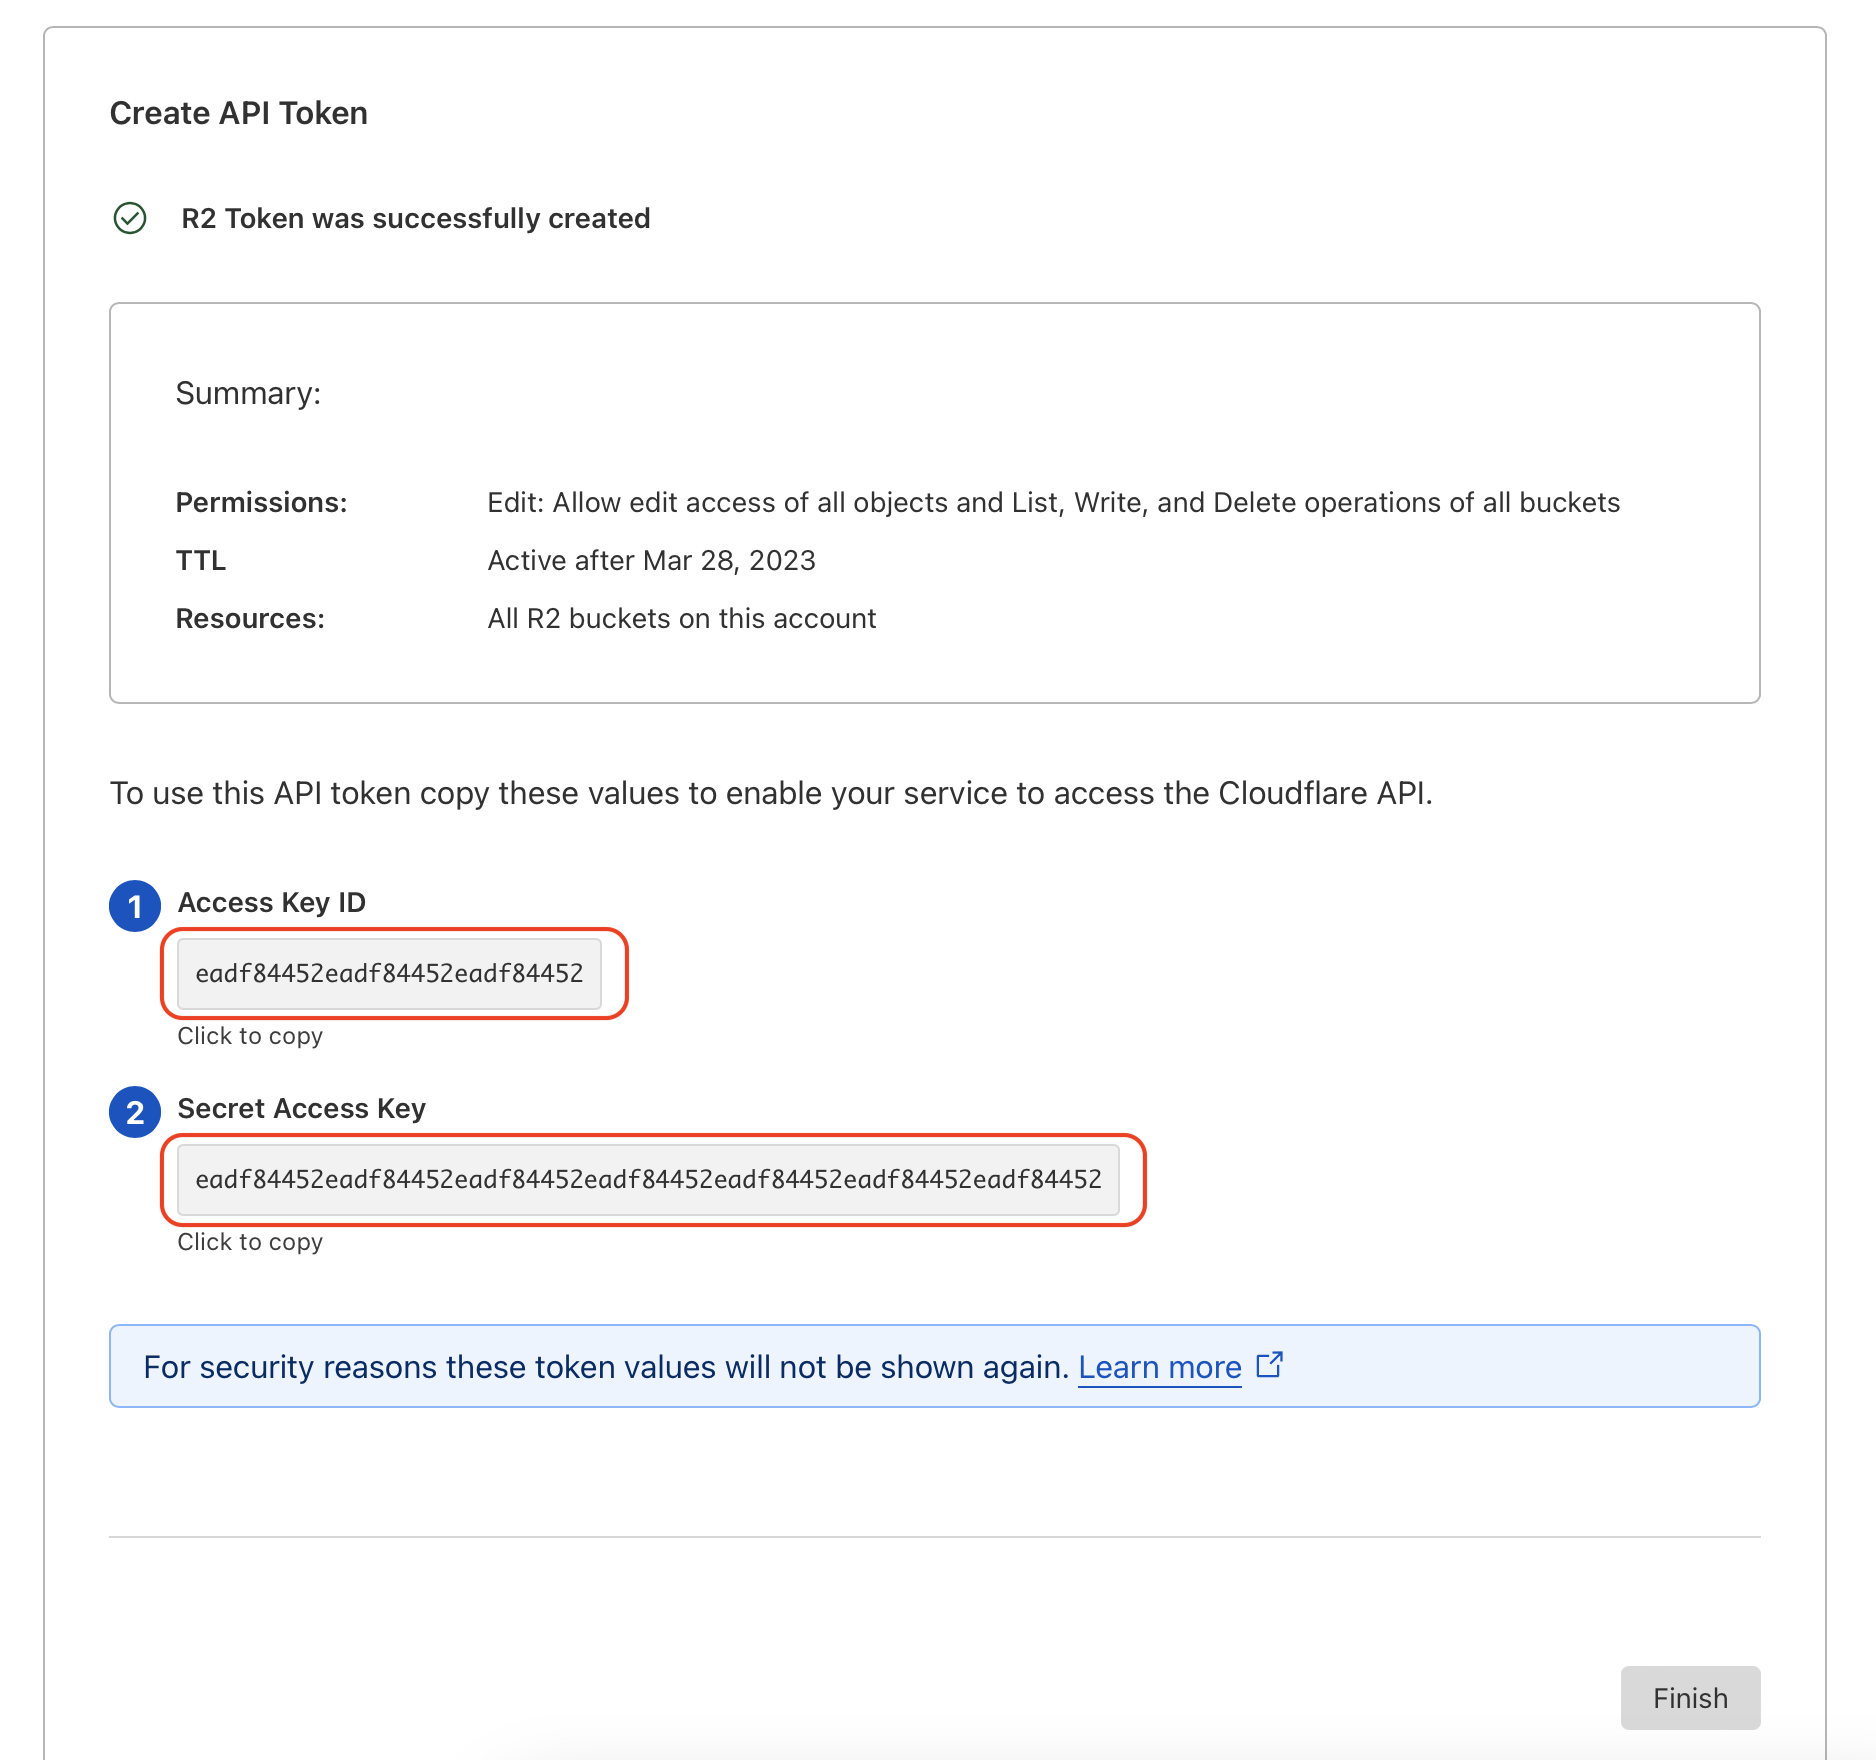Click the Finish button
Image resolution: width=1876 pixels, height=1760 pixels.
click(x=1690, y=1697)
